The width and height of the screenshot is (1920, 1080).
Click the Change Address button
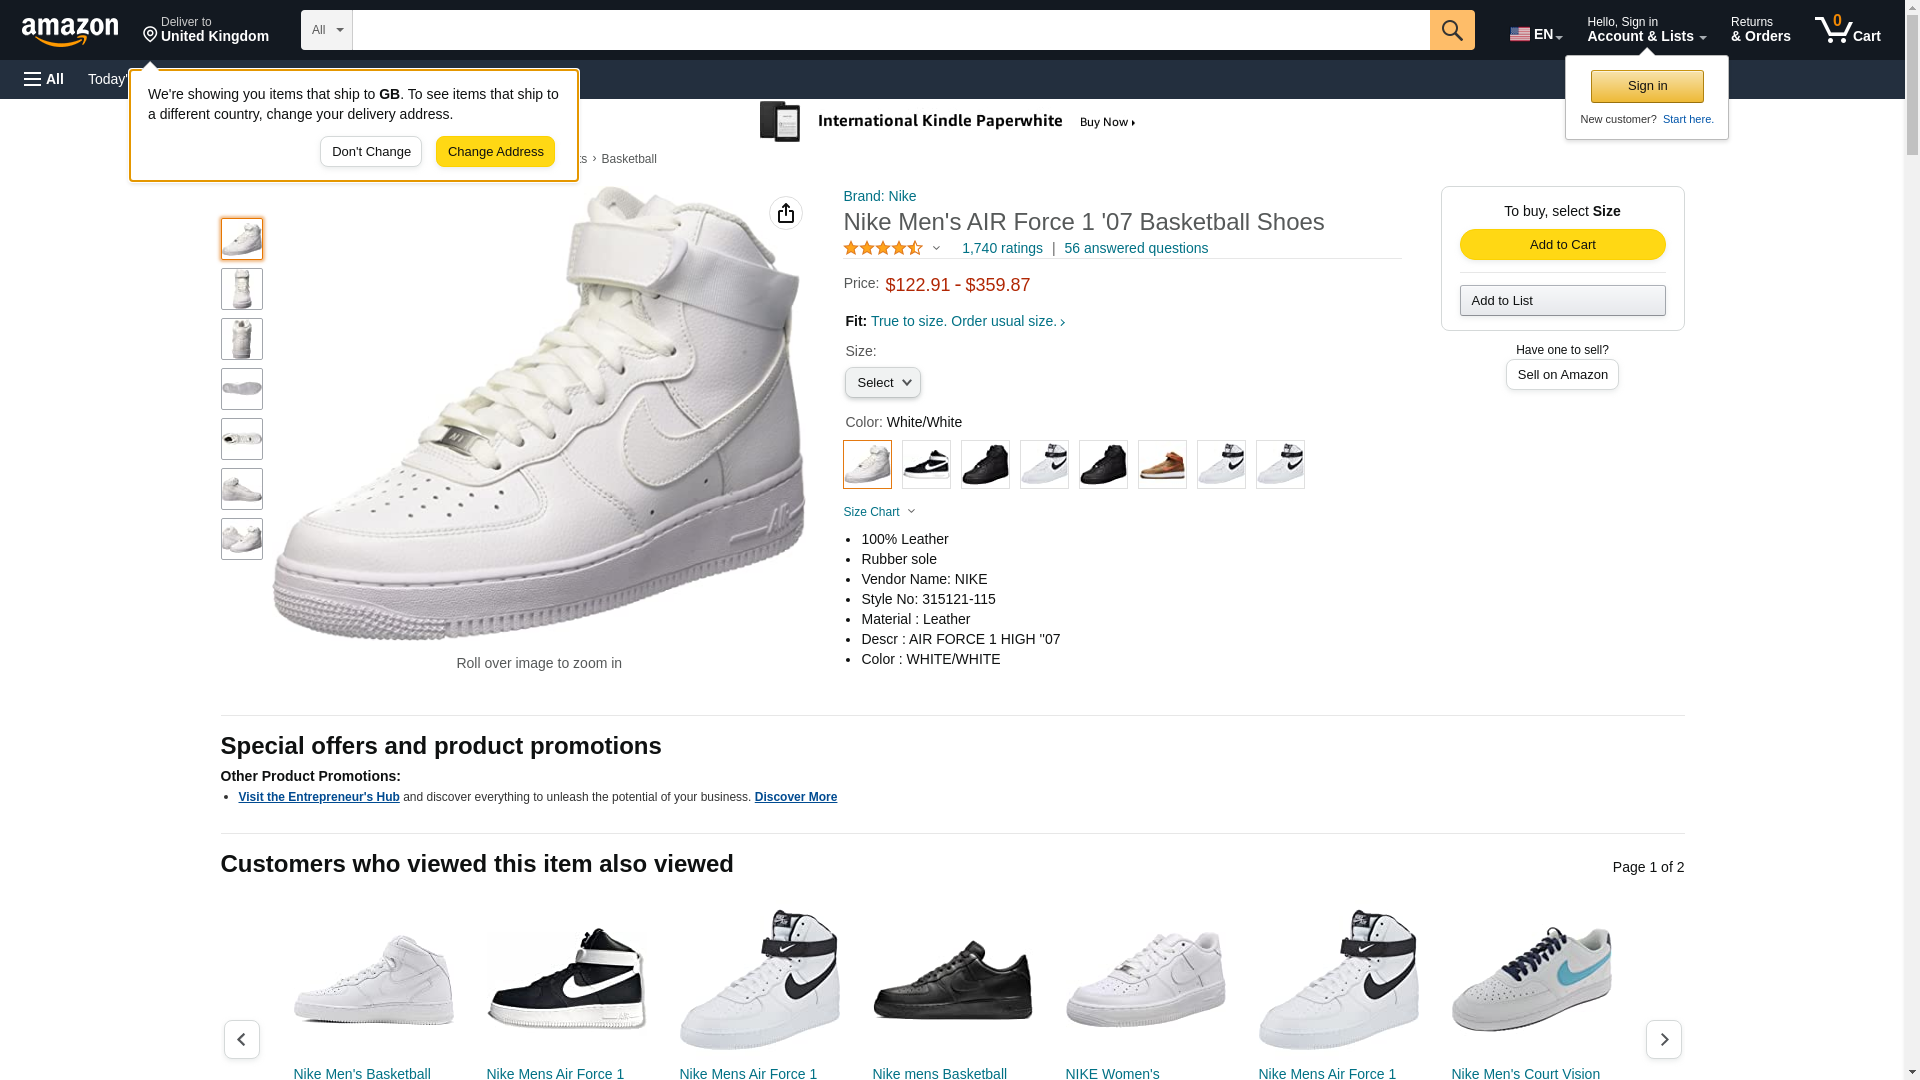click(495, 152)
